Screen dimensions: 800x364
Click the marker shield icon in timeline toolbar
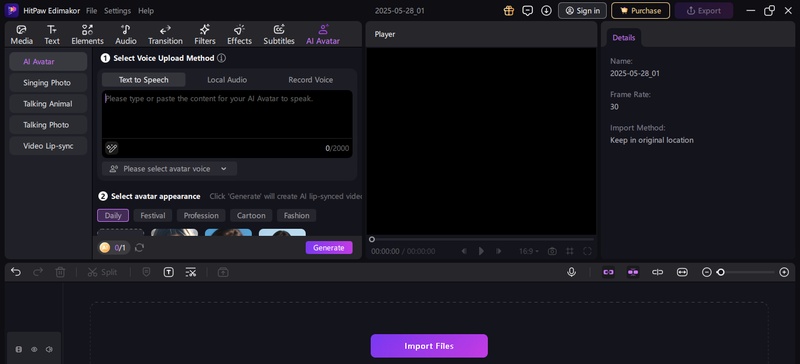click(x=146, y=272)
